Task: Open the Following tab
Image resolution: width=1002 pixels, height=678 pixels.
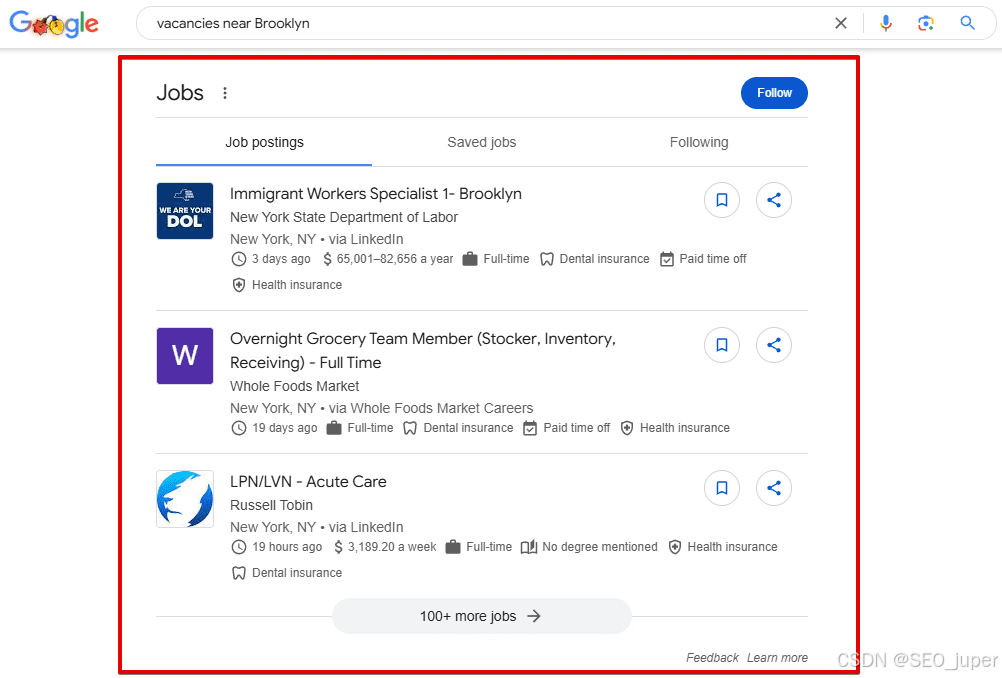Action: pos(698,143)
